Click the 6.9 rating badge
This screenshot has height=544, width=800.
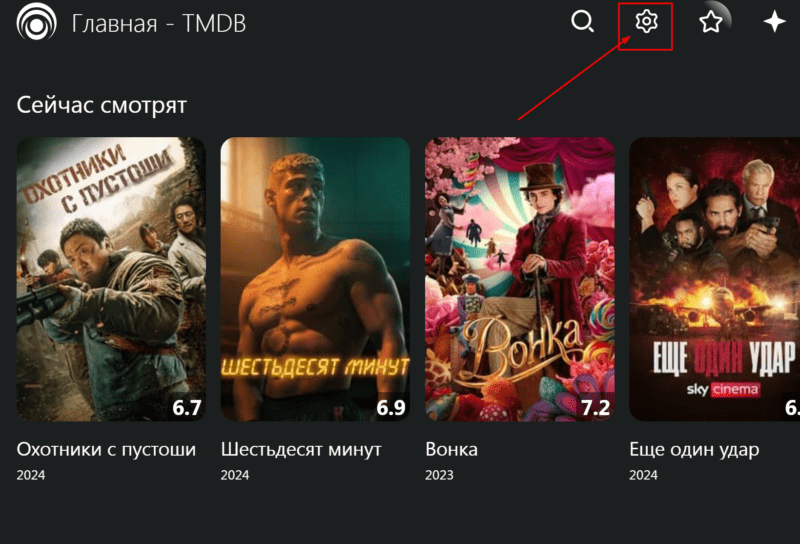click(x=391, y=407)
